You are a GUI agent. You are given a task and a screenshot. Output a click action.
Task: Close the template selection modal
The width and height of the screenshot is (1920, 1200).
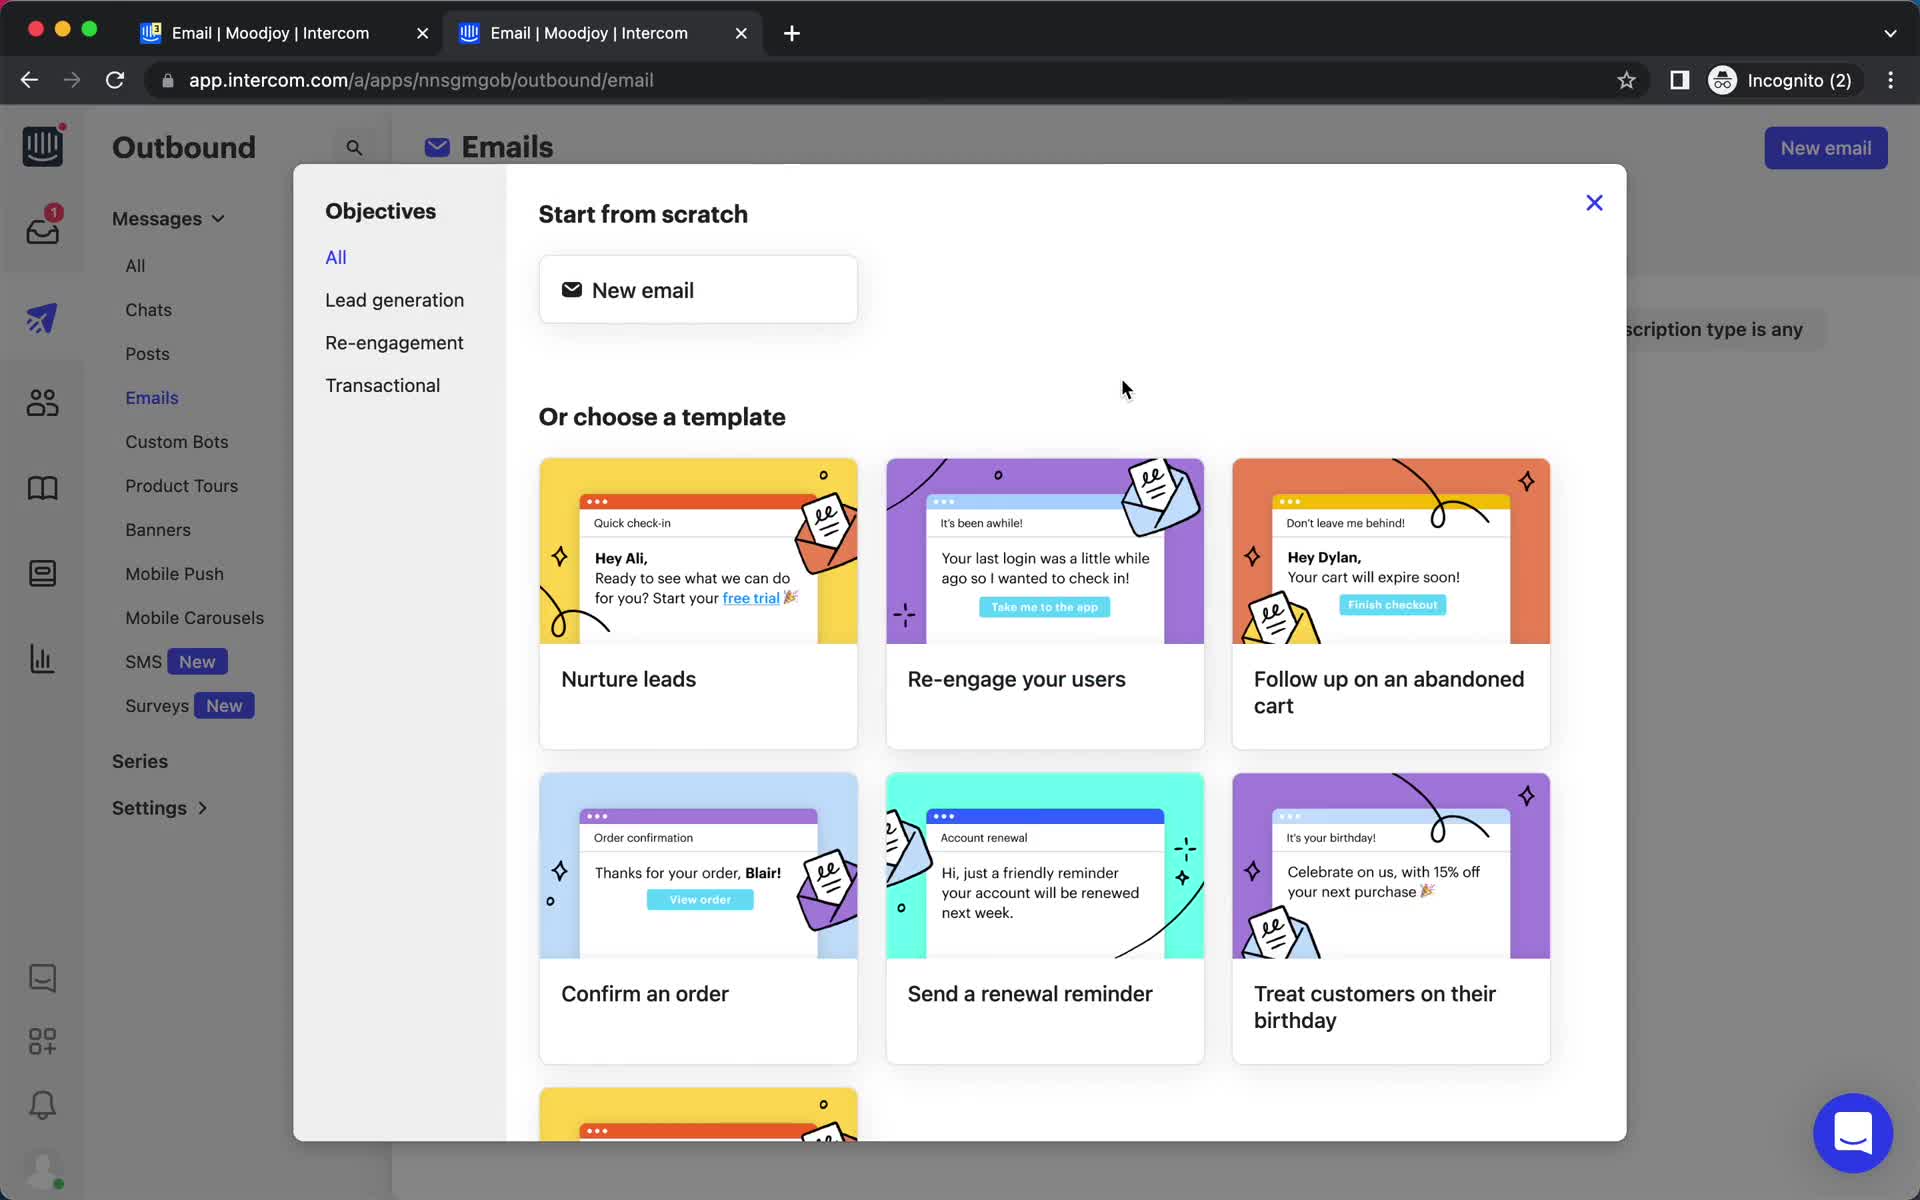pyautogui.click(x=1594, y=202)
